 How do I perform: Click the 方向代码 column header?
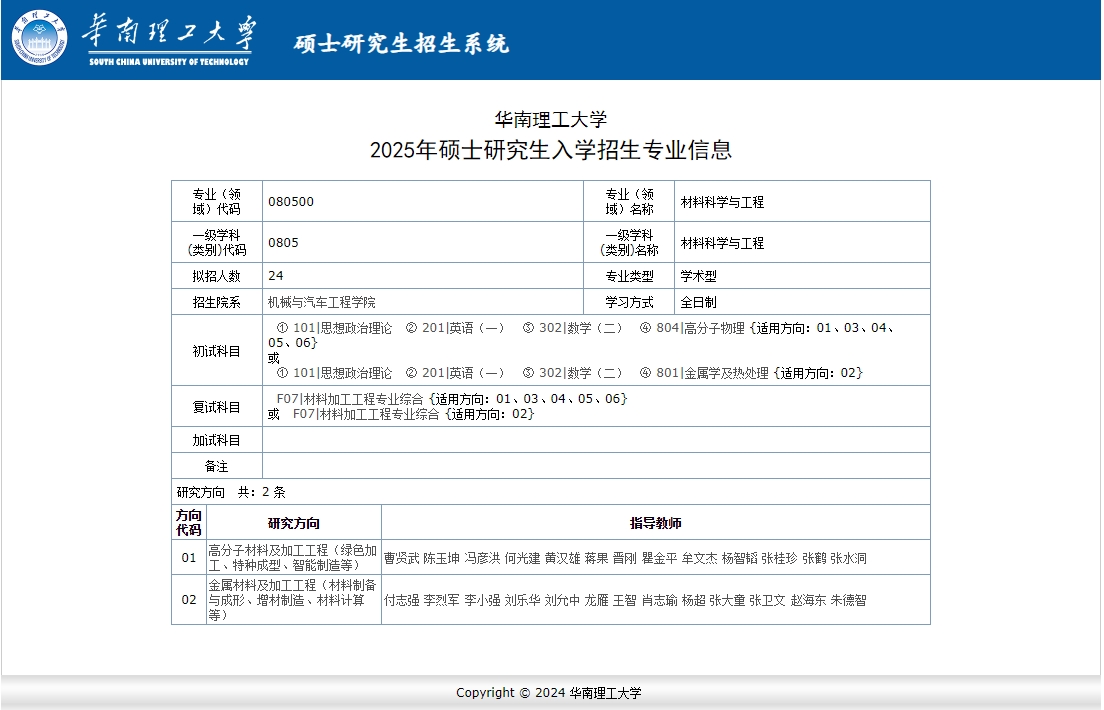click(189, 523)
